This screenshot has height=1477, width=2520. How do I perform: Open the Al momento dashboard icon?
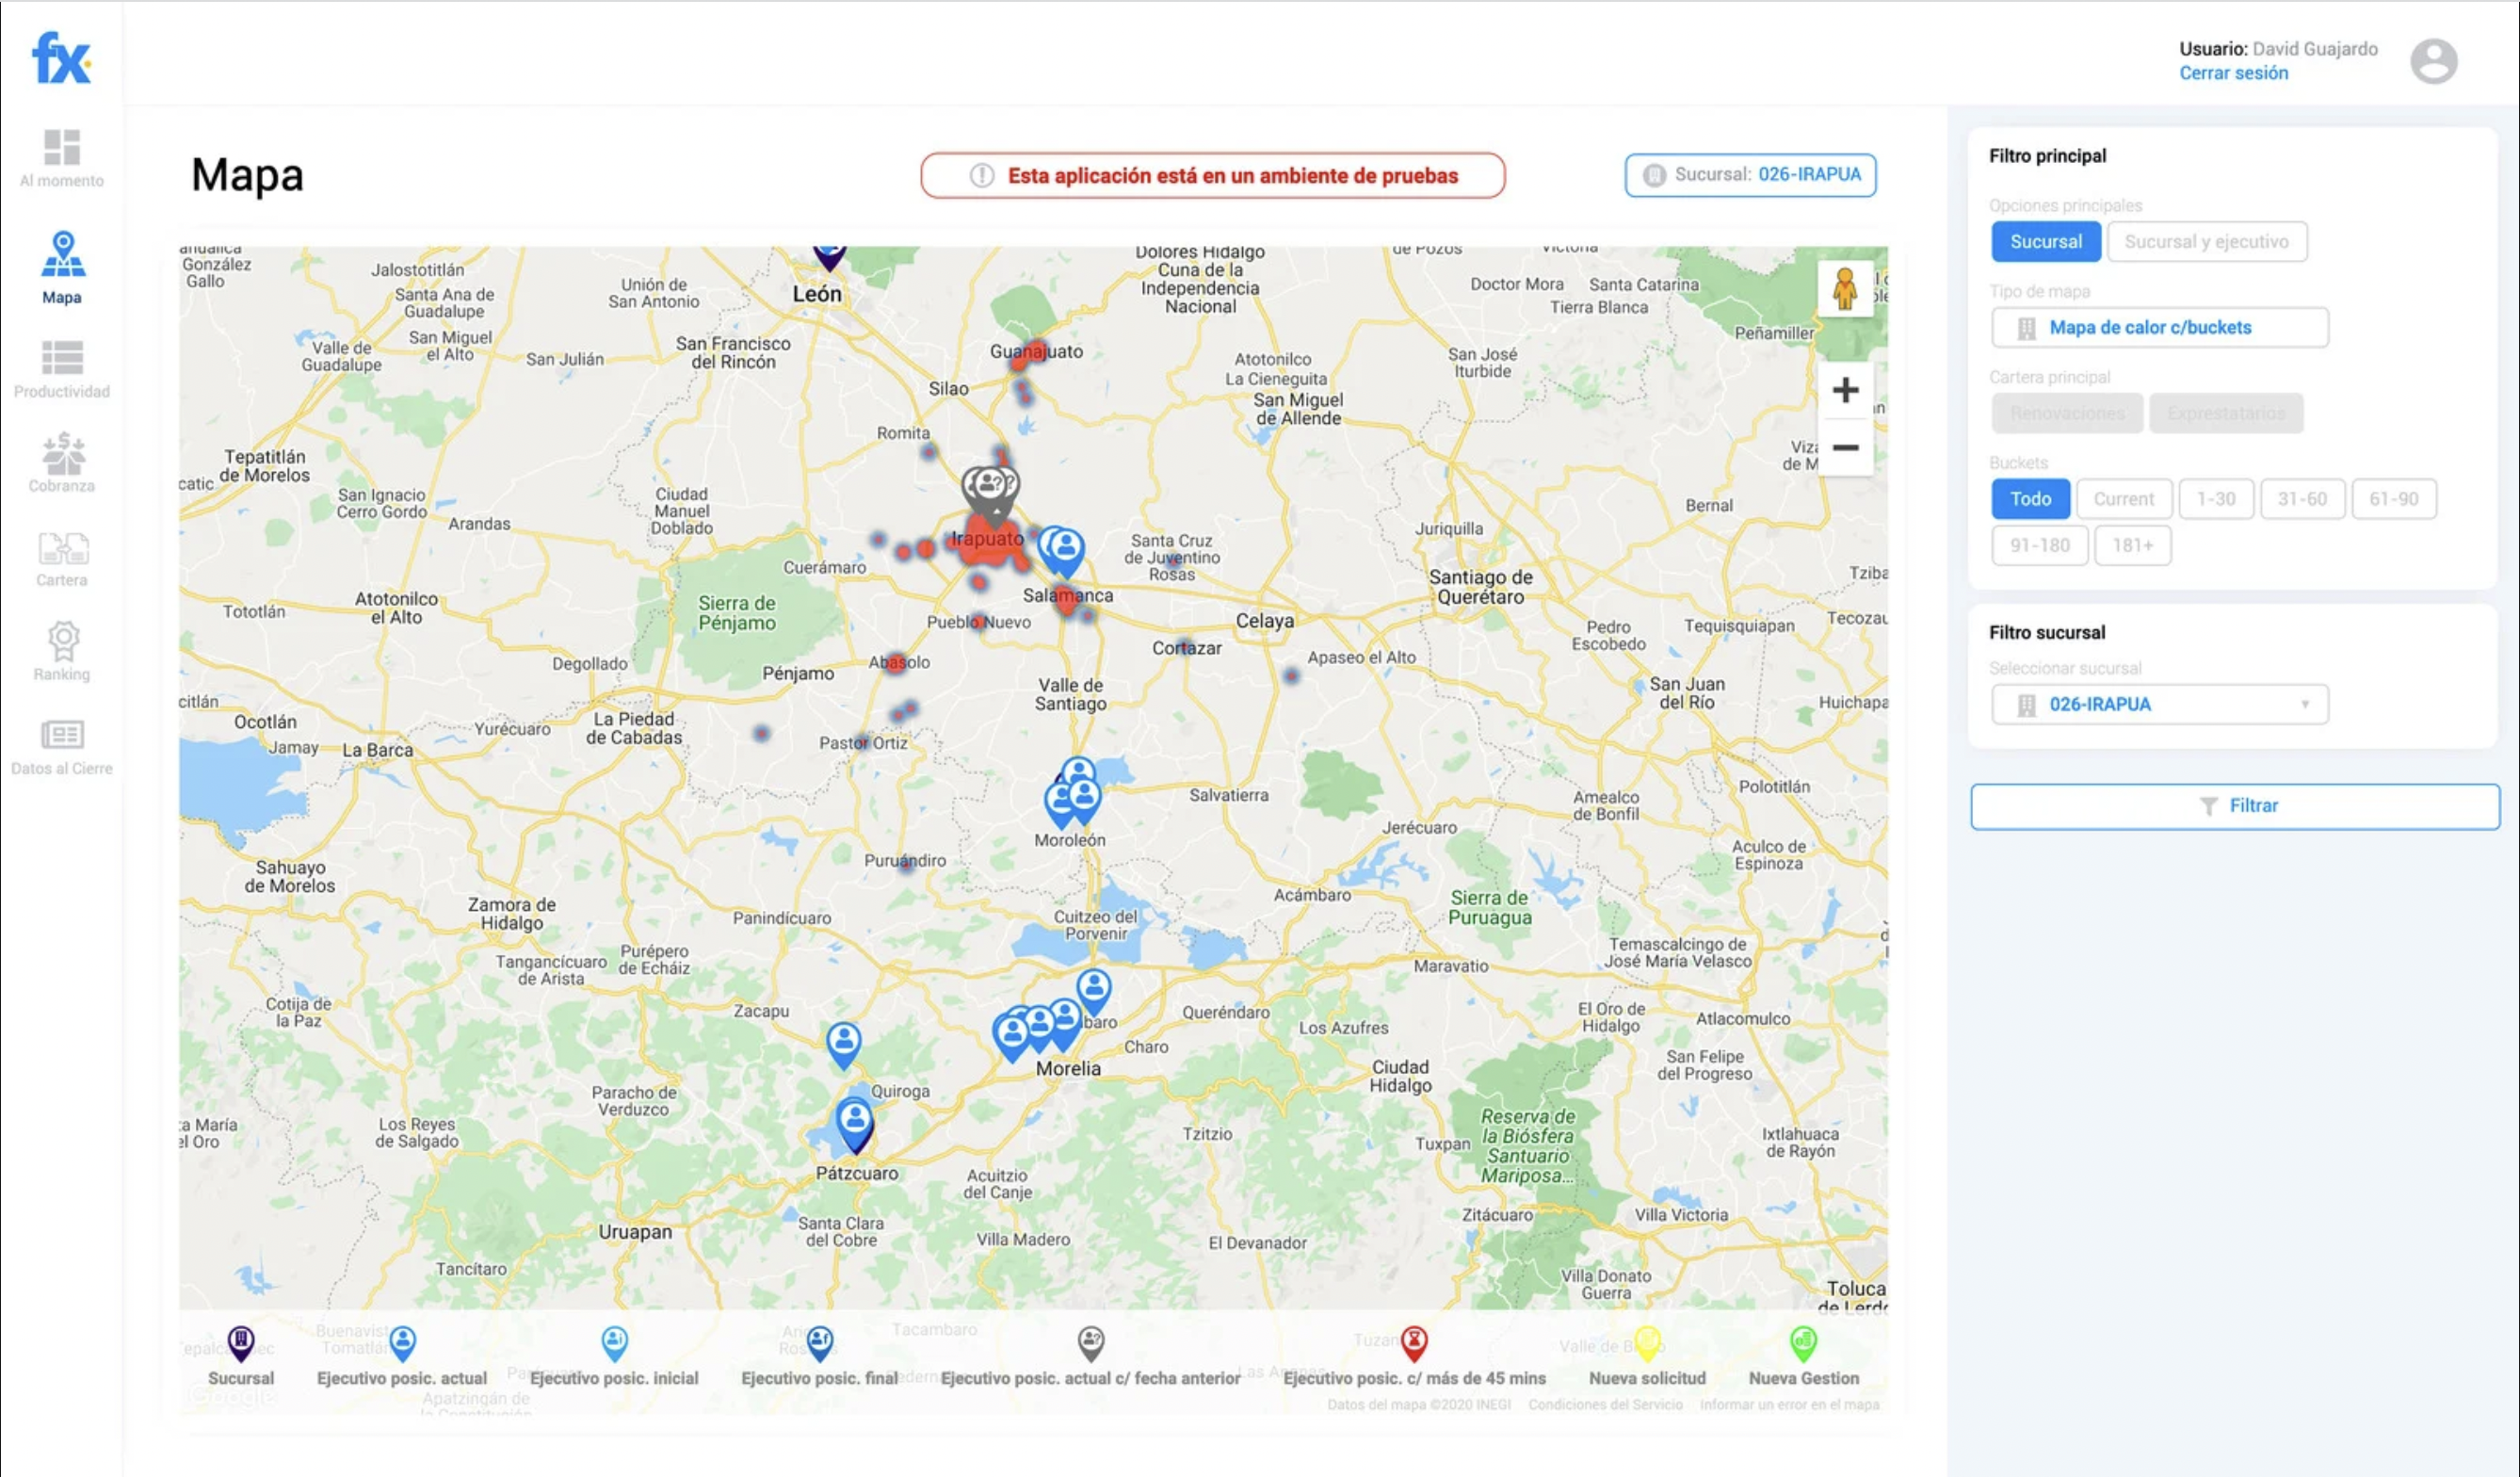pos(62,148)
